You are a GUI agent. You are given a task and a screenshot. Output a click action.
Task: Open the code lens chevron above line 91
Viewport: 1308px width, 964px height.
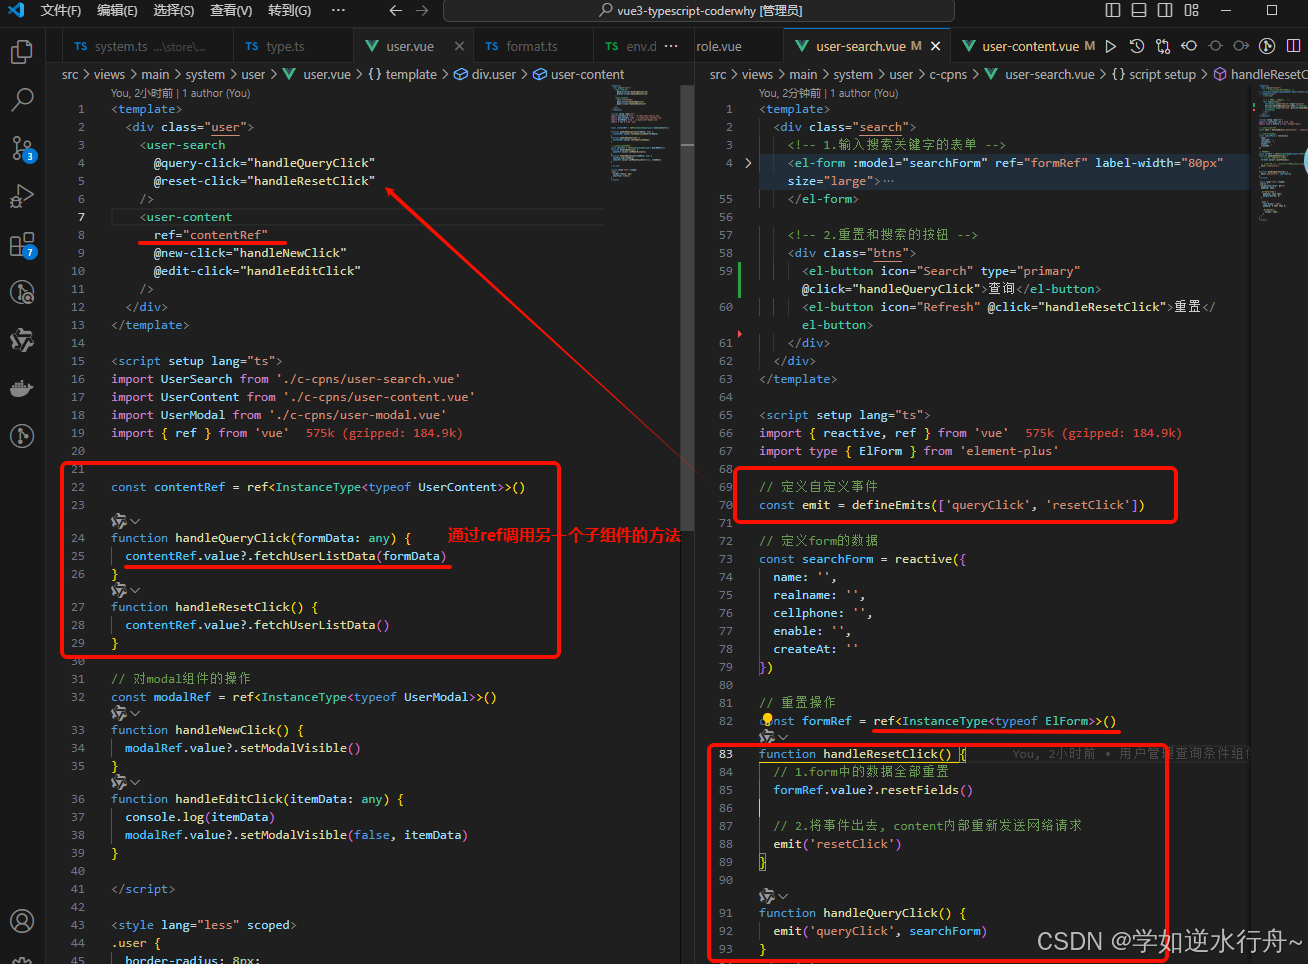tap(783, 896)
